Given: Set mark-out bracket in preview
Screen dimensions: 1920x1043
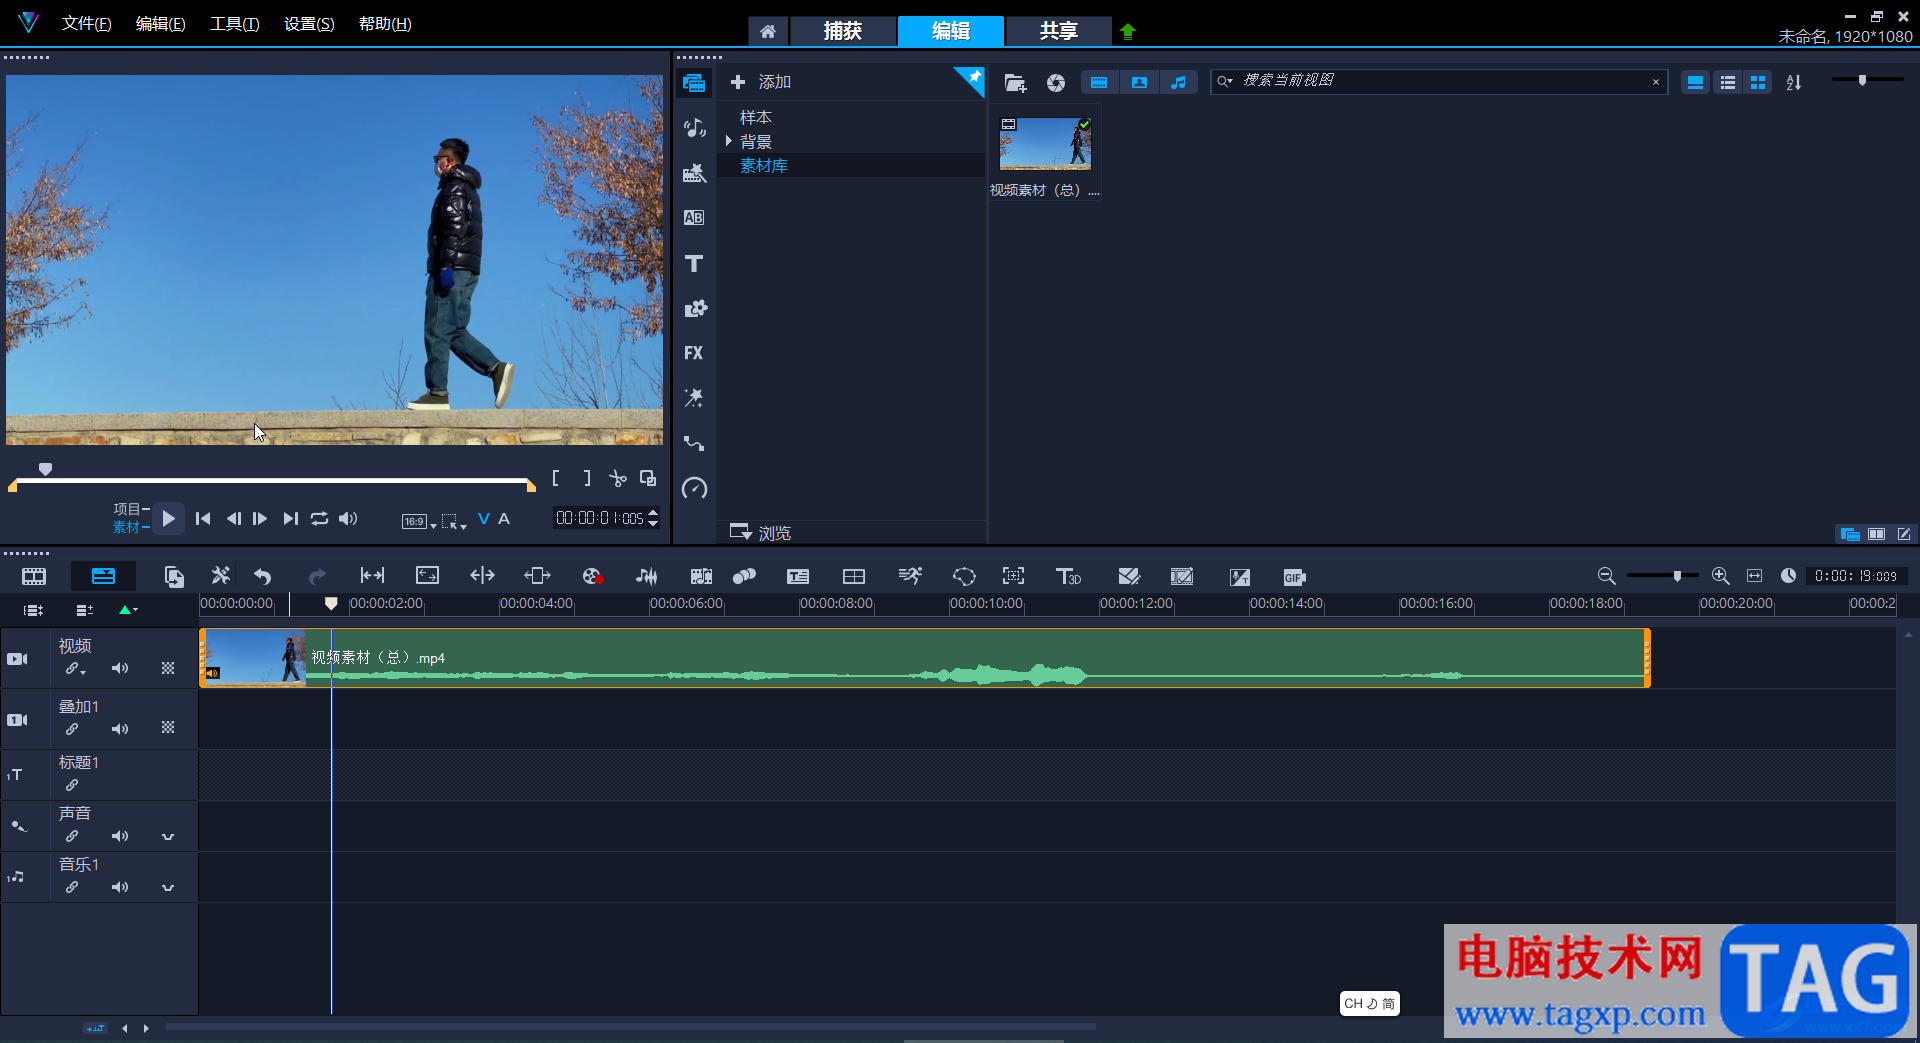Looking at the screenshot, I should coord(587,479).
